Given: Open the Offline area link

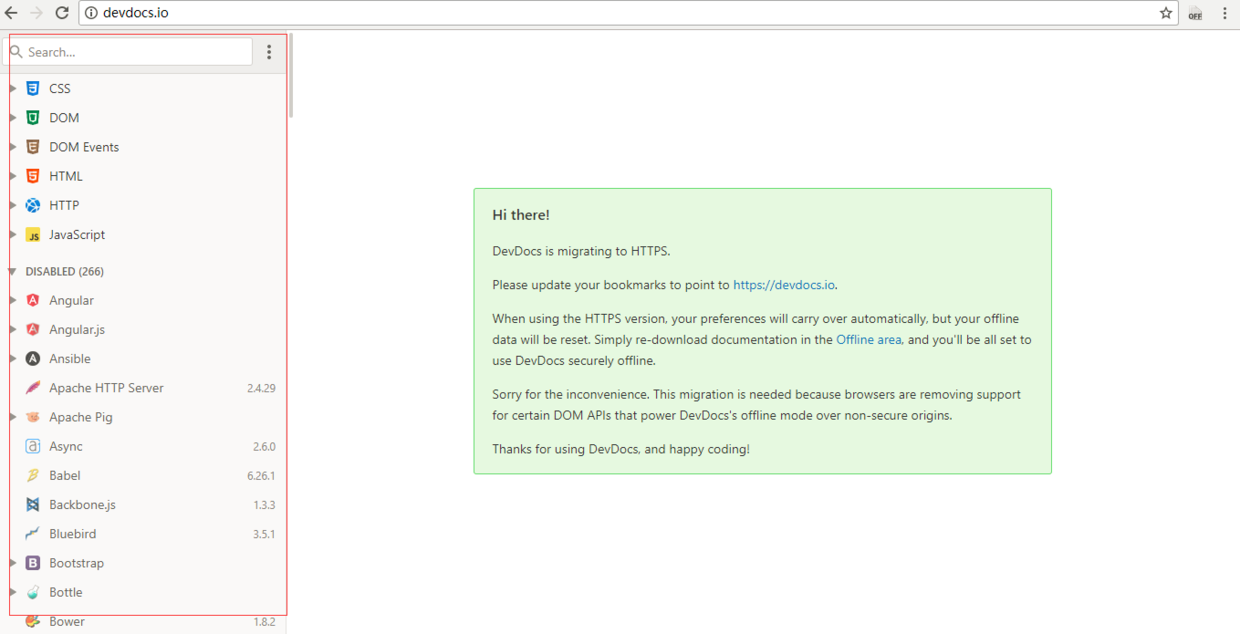Looking at the screenshot, I should tap(868, 340).
